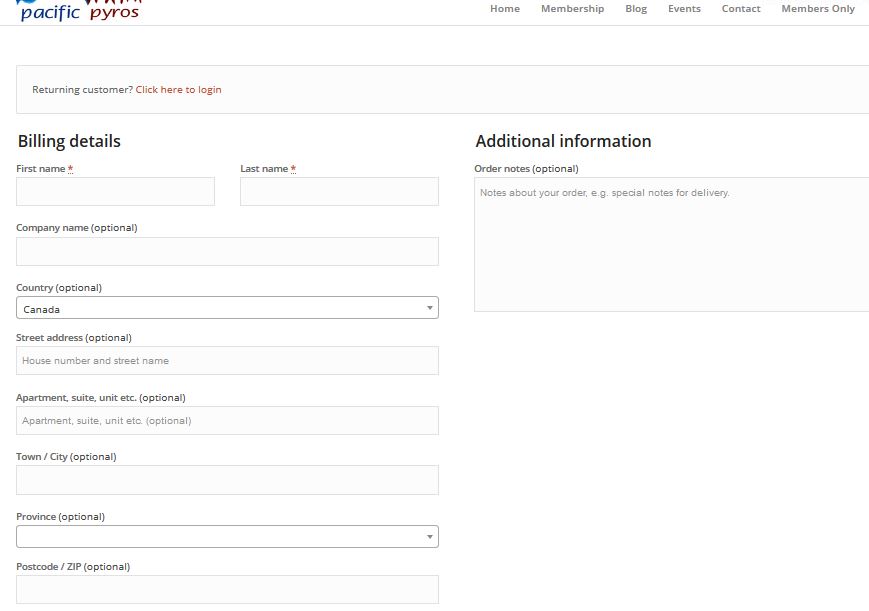The image size is (869, 611).
Task: Navigate to the Events page
Action: [684, 9]
